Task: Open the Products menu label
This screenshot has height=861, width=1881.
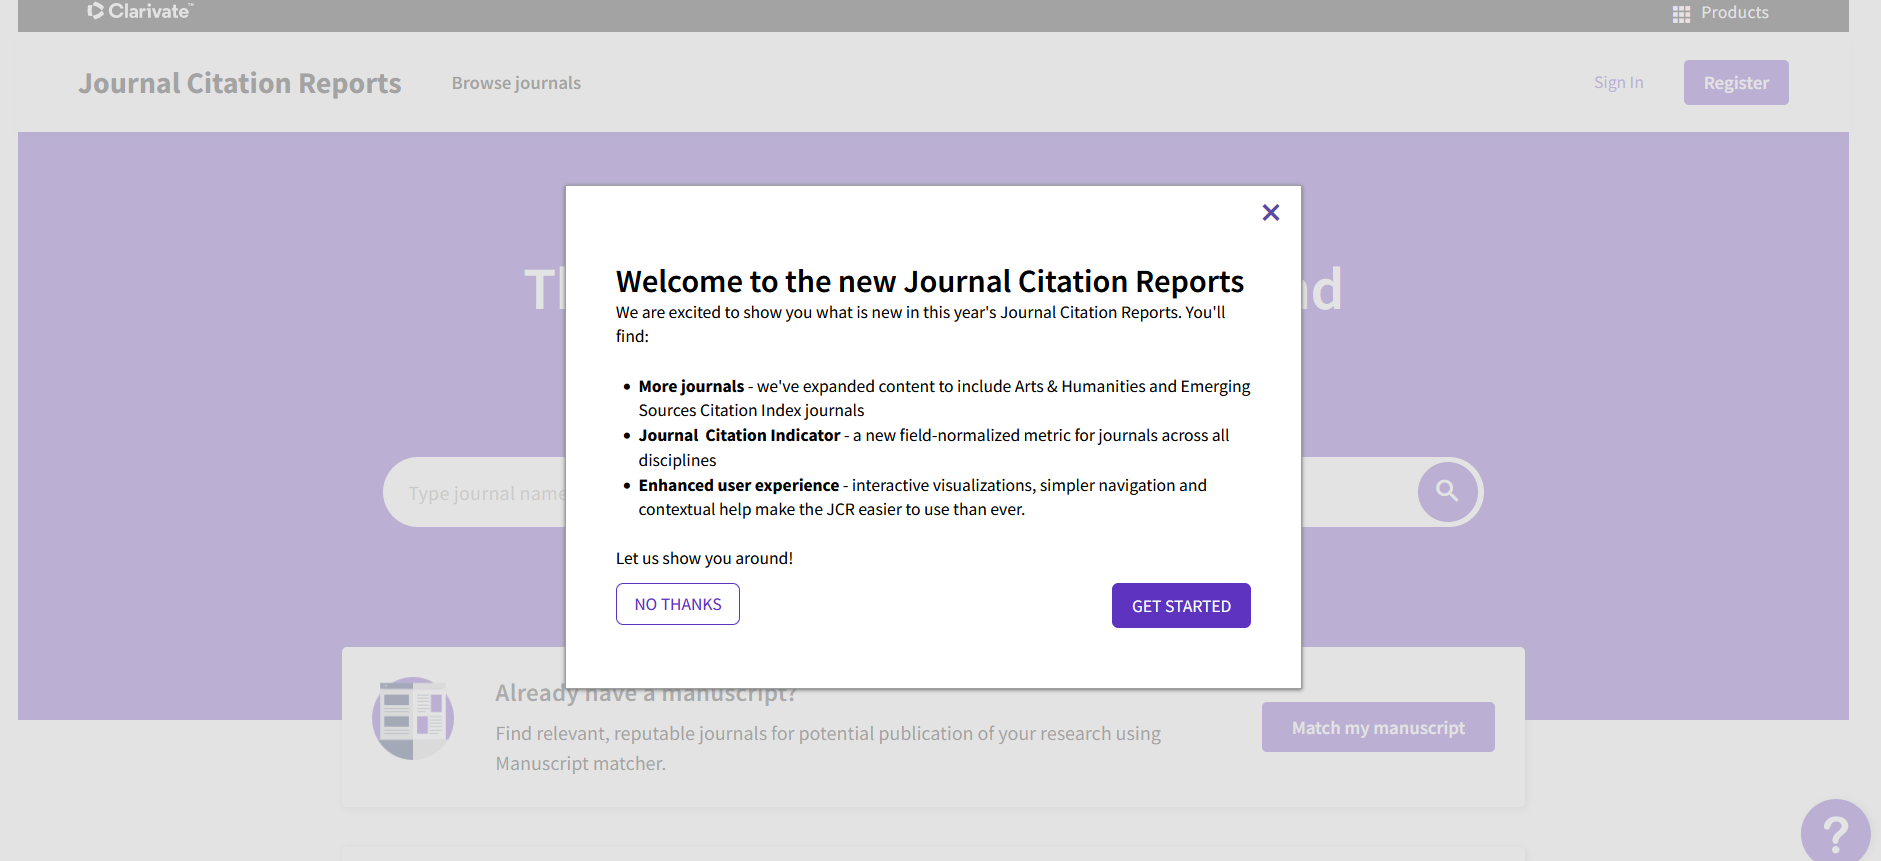Action: tap(1735, 13)
